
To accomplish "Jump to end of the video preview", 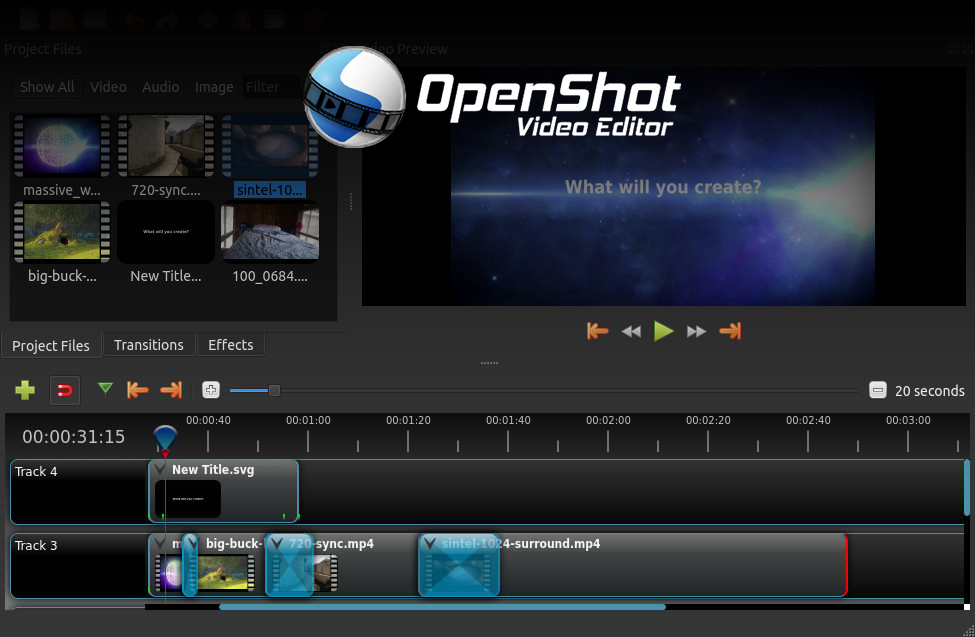I will point(730,331).
